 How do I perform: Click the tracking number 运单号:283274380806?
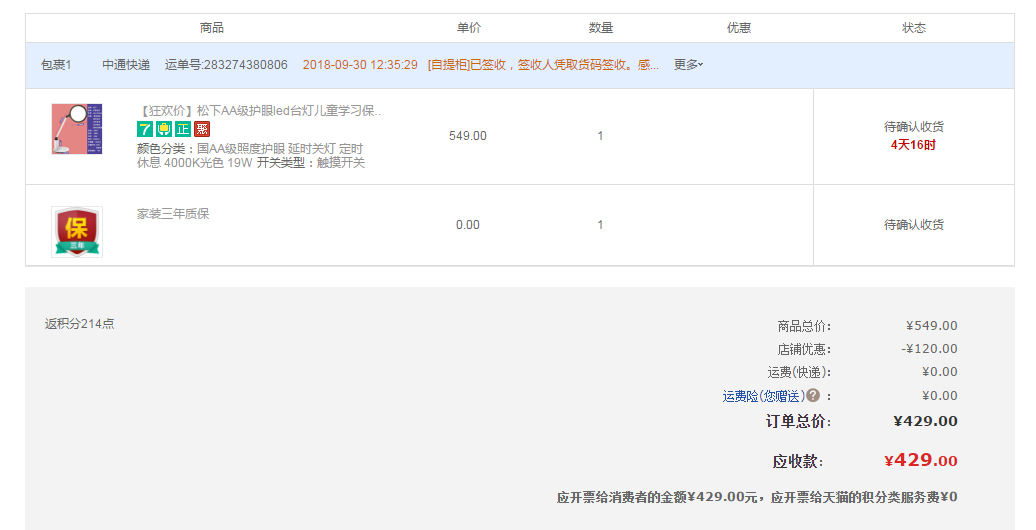click(226, 65)
